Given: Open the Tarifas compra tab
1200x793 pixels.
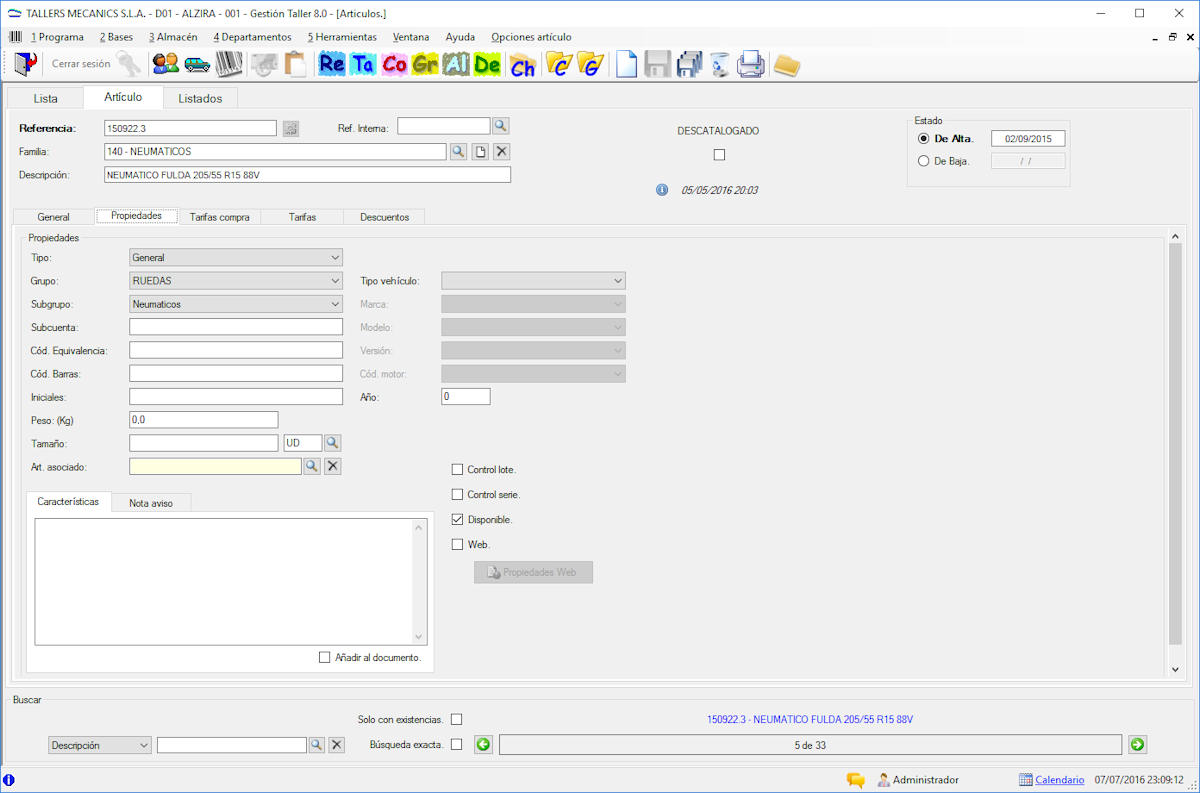Looking at the screenshot, I should pyautogui.click(x=219, y=217).
